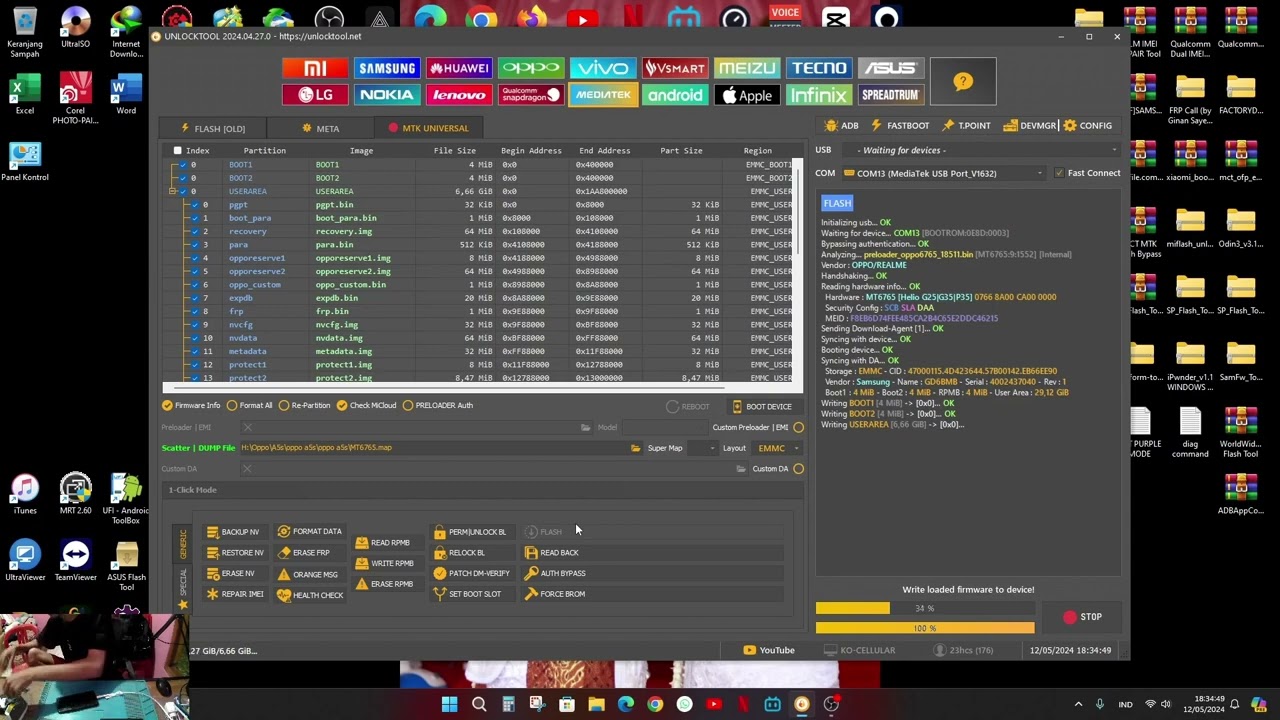The image size is (1280, 720).
Task: Choose the Qualcomm Snapdragon tile
Action: pyautogui.click(x=531, y=95)
